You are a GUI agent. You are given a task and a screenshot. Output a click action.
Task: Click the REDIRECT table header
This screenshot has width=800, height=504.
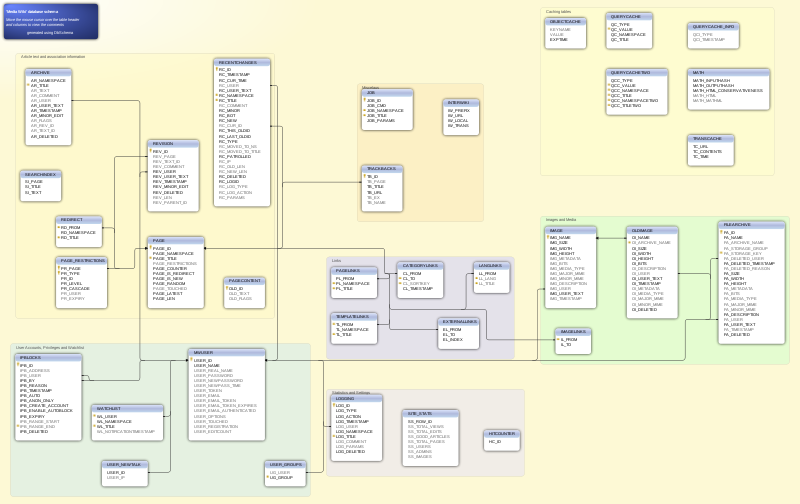pos(79,220)
